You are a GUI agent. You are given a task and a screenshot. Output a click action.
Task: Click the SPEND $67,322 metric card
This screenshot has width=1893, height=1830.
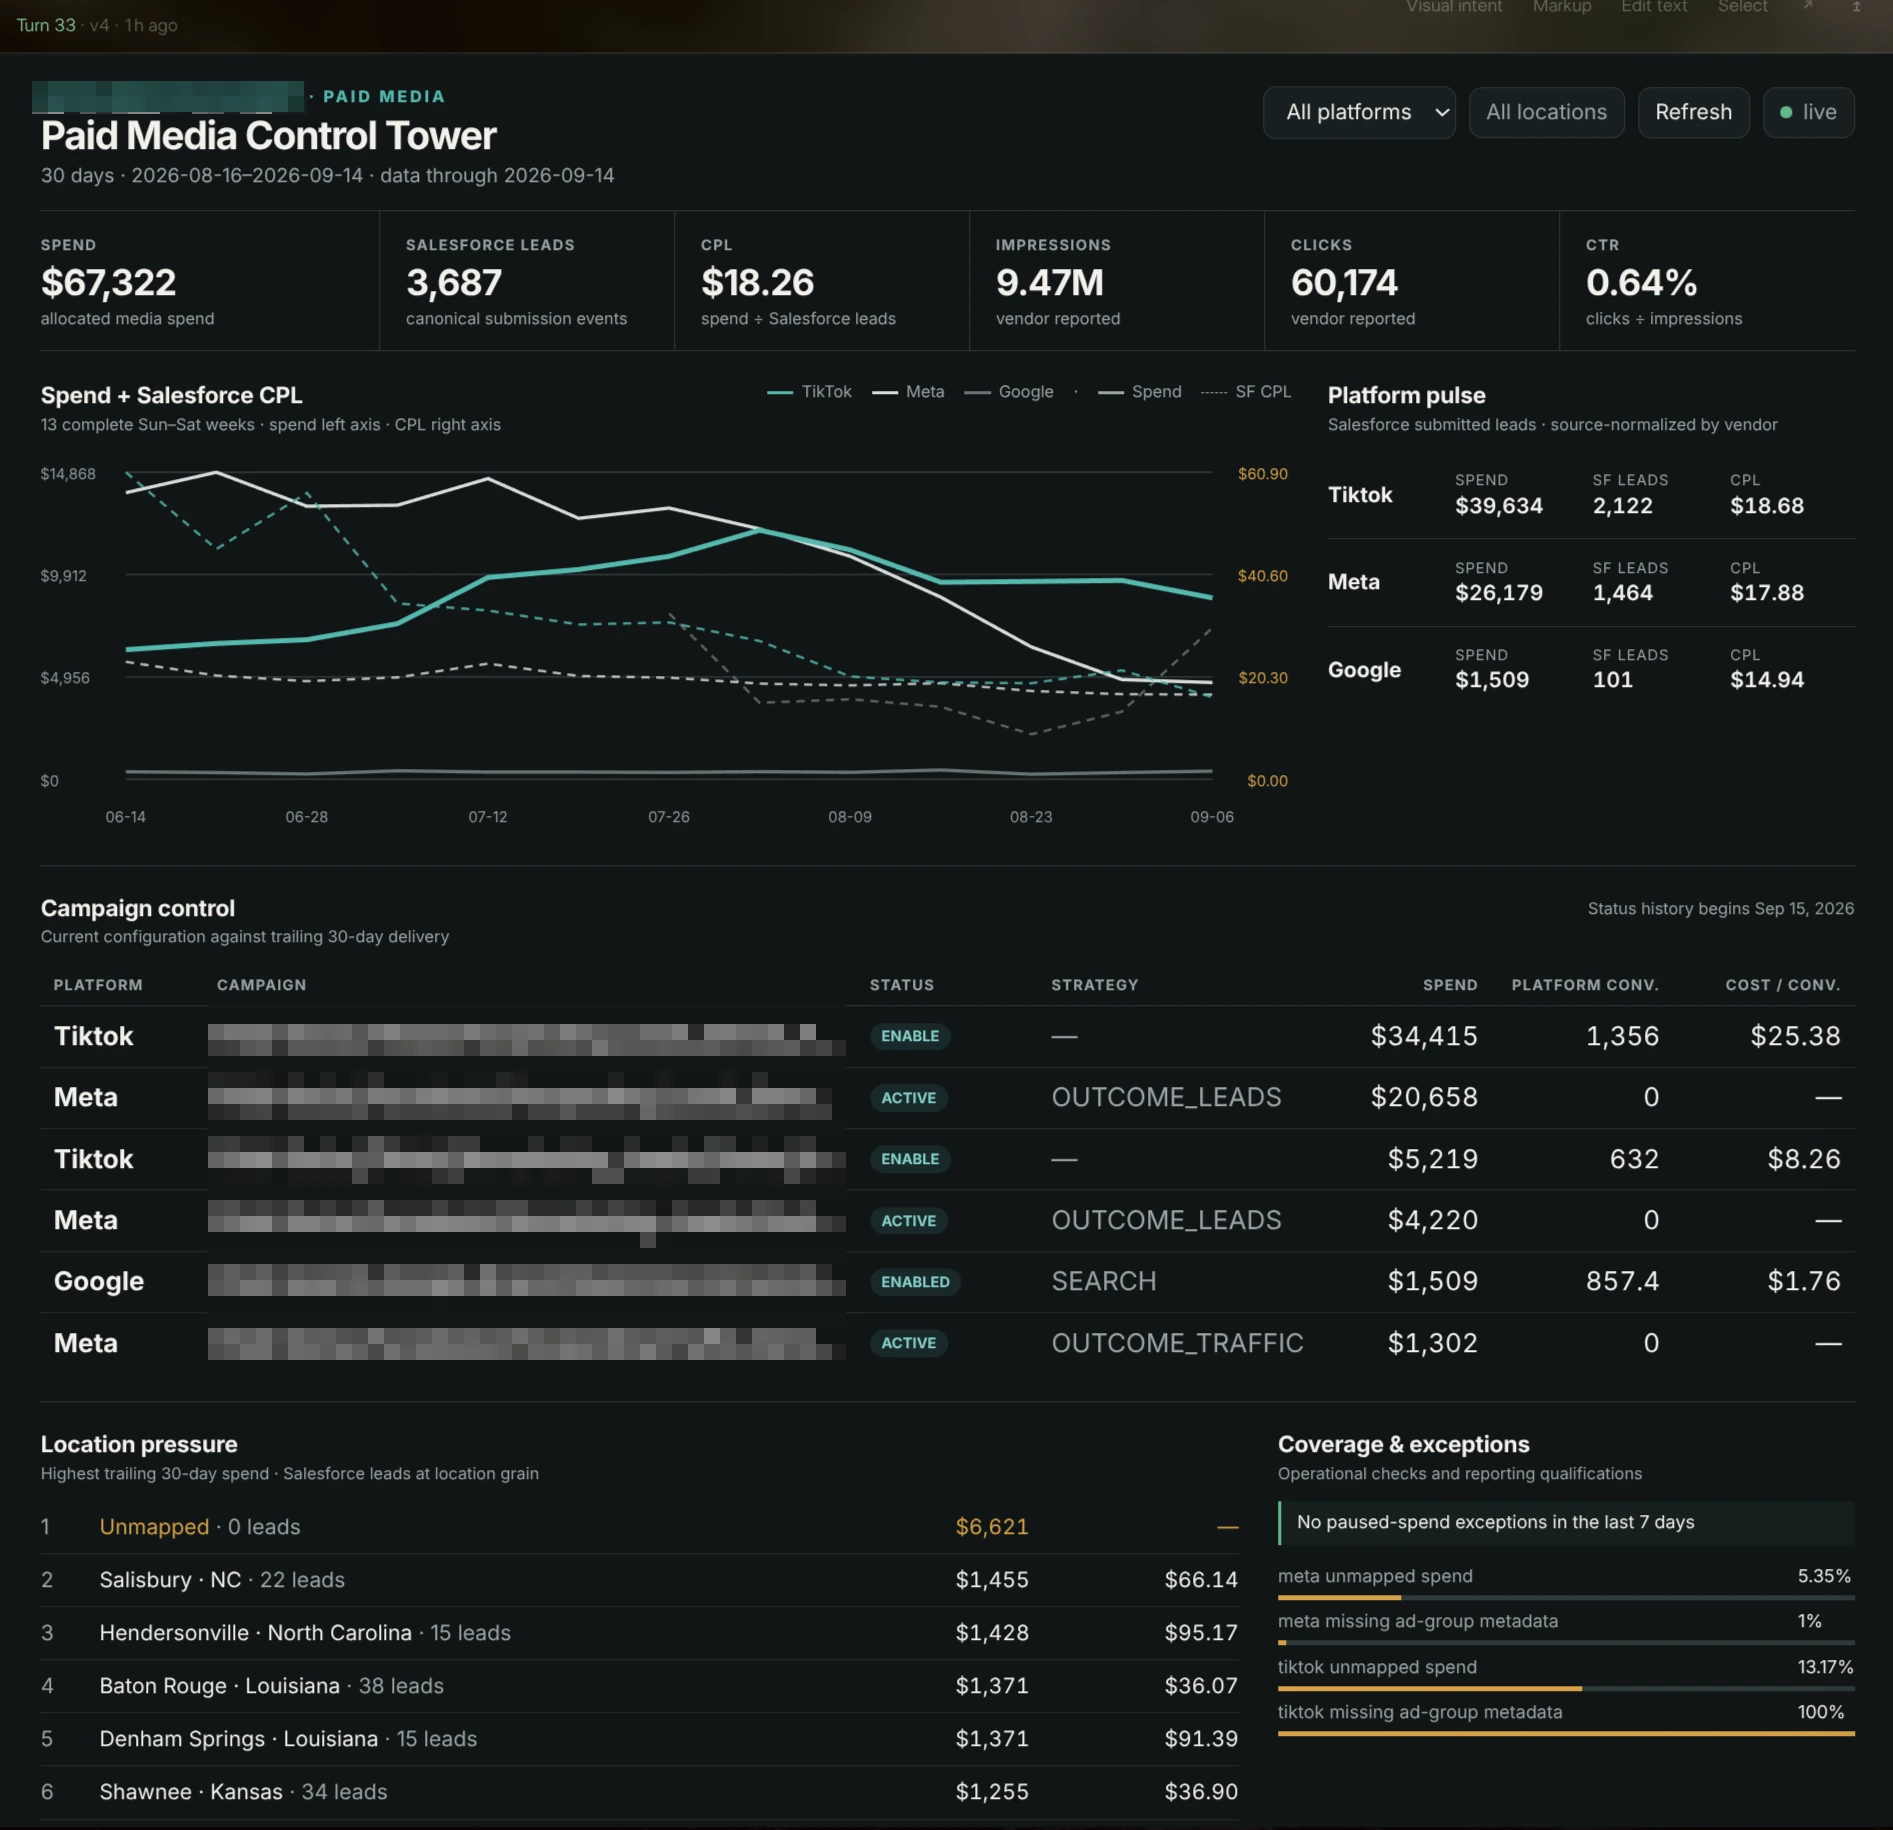(x=209, y=281)
